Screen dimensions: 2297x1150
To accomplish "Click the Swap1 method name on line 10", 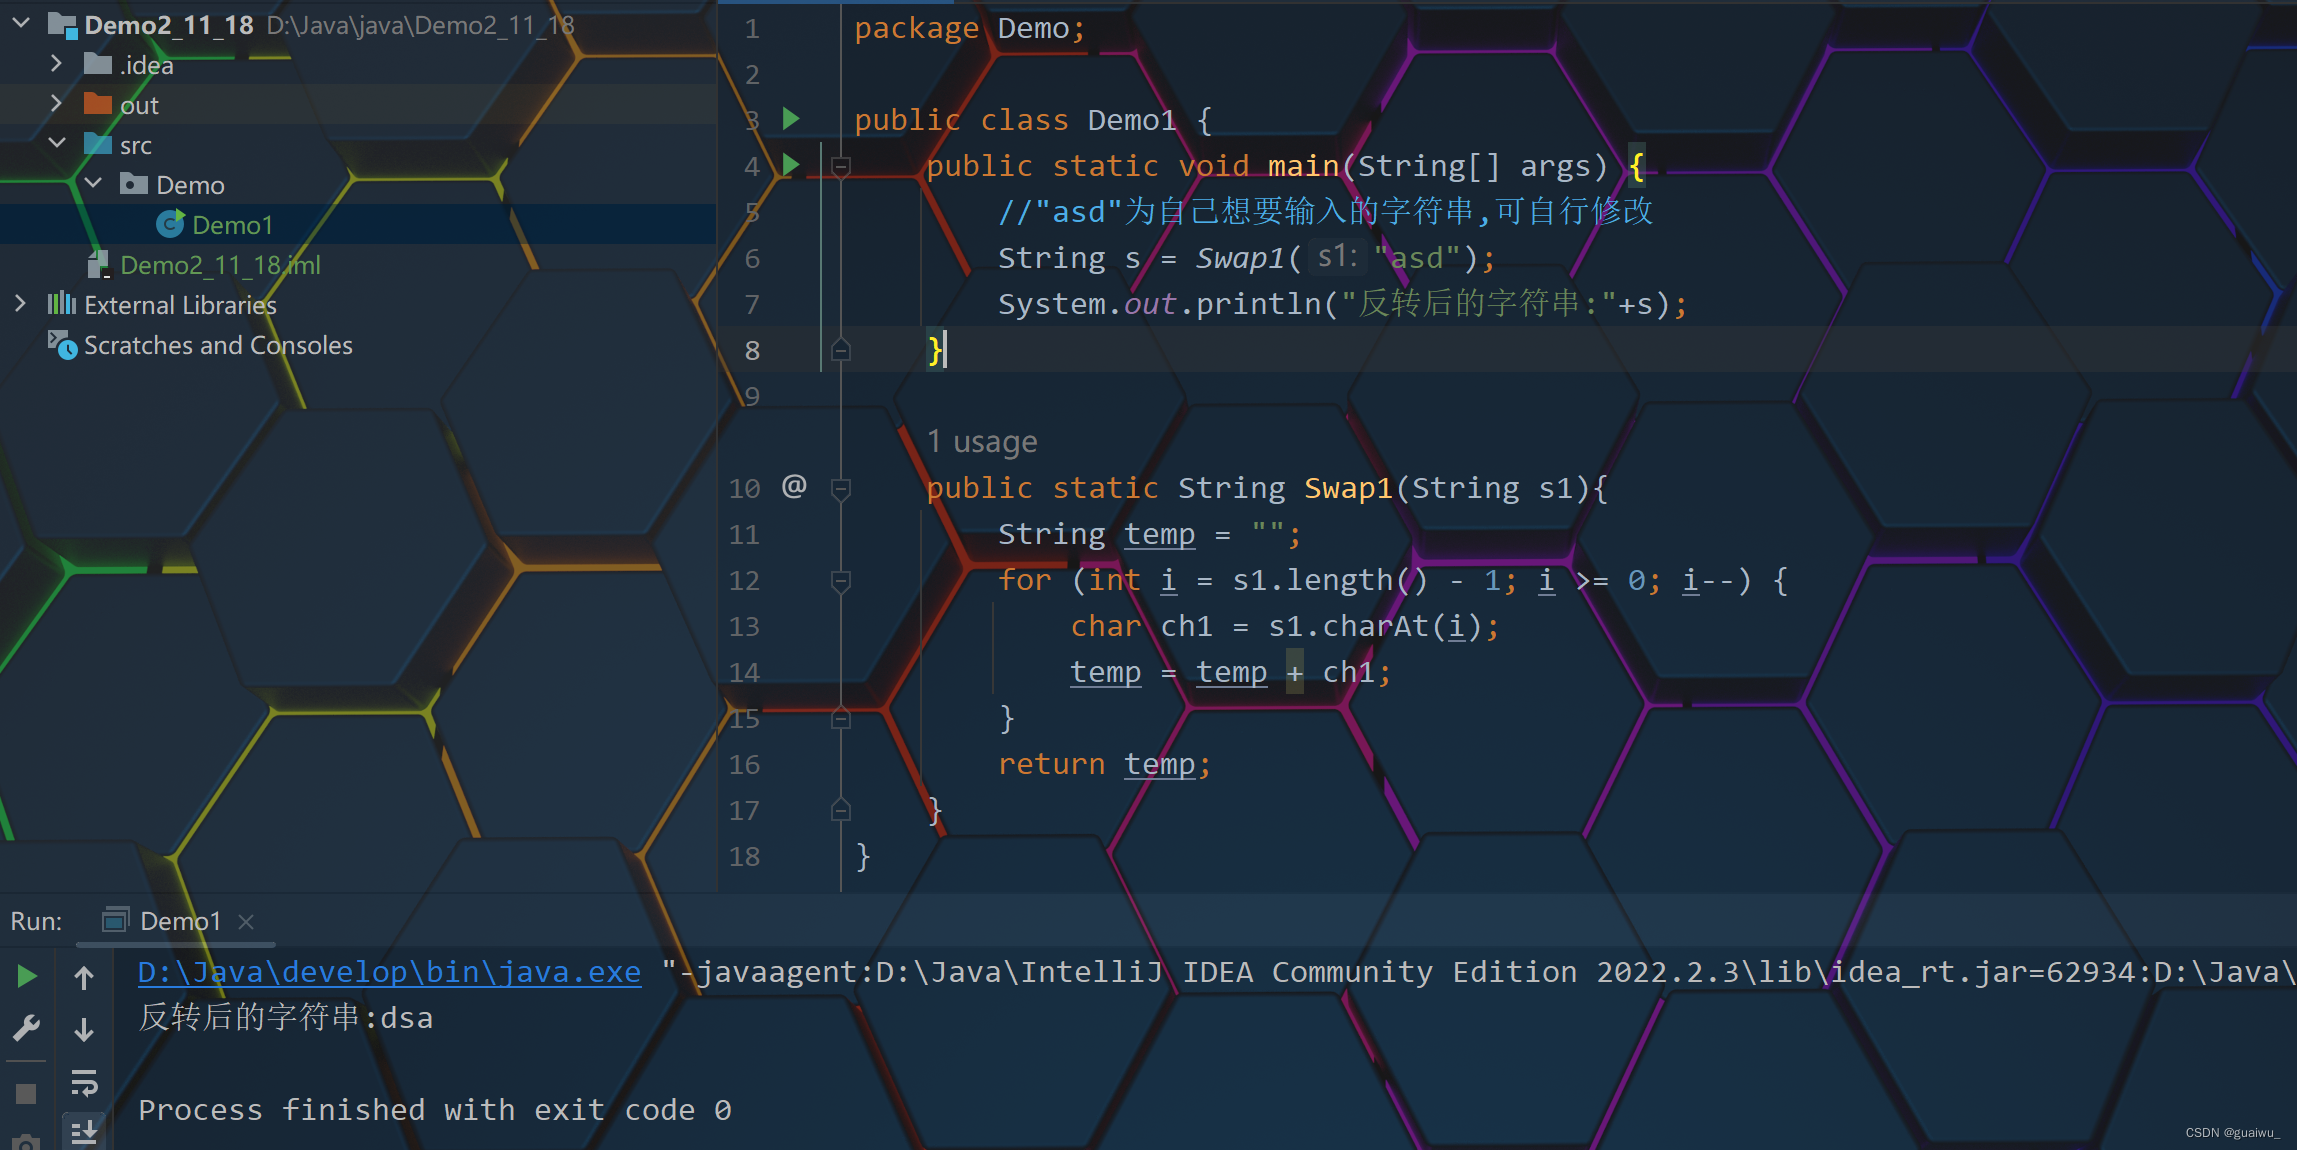I will (1348, 488).
